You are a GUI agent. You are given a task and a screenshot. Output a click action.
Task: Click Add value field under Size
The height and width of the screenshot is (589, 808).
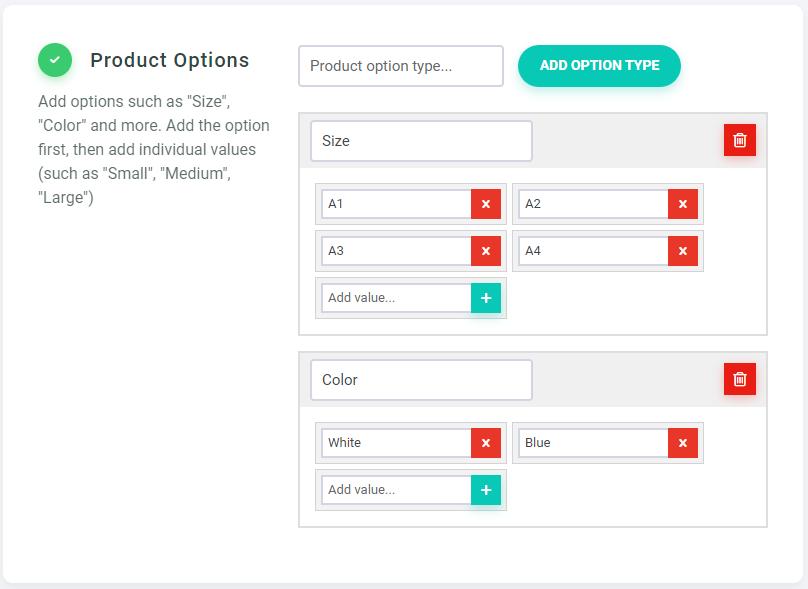(x=396, y=298)
